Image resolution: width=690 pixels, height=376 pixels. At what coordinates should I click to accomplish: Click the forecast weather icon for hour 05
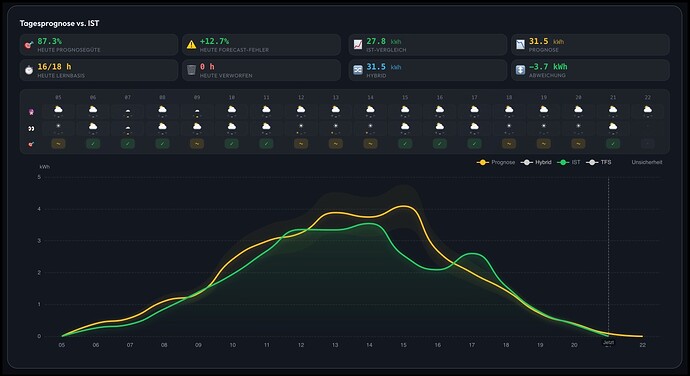(x=58, y=110)
